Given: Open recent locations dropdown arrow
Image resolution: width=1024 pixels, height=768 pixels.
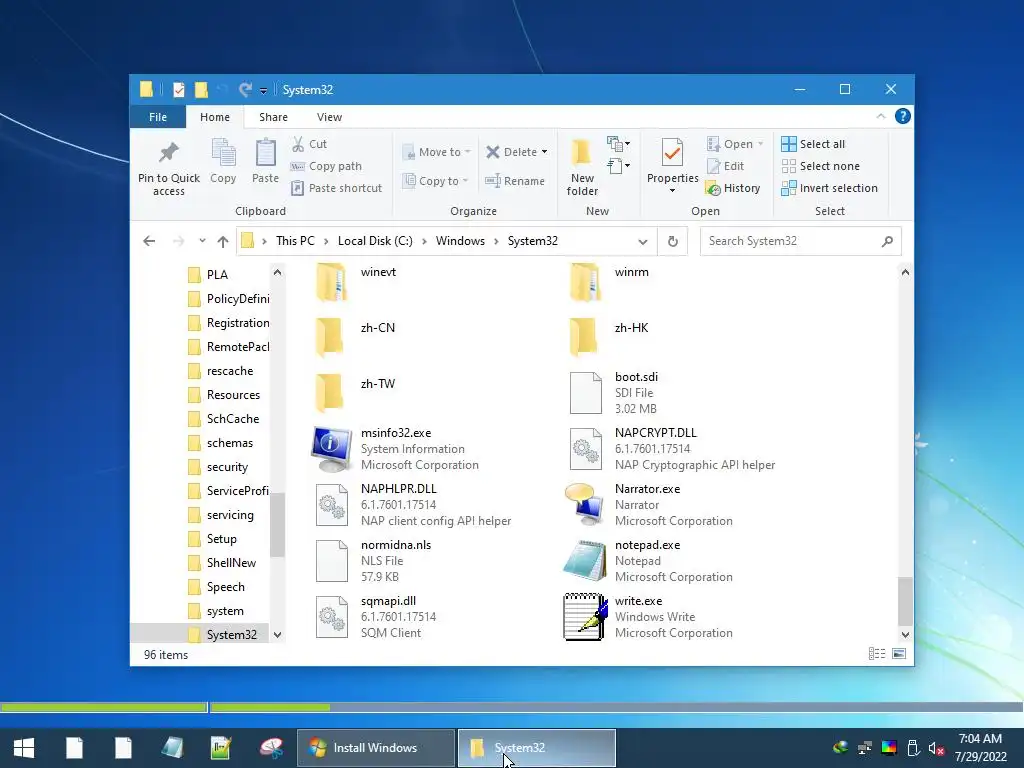Looking at the screenshot, I should [x=202, y=241].
